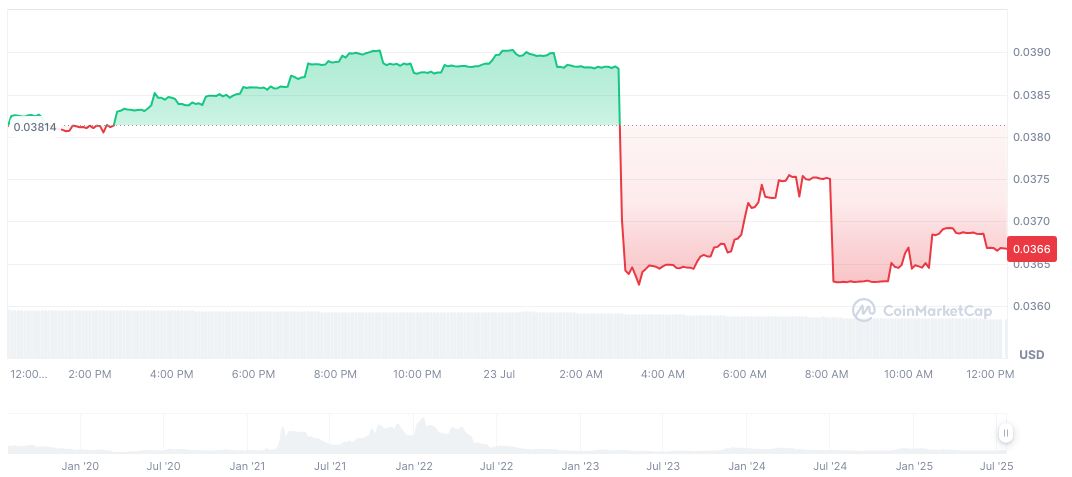The width and height of the screenshot is (1072, 477).
Task: Click the 12:00 PM label at chart end
Action: (x=990, y=374)
